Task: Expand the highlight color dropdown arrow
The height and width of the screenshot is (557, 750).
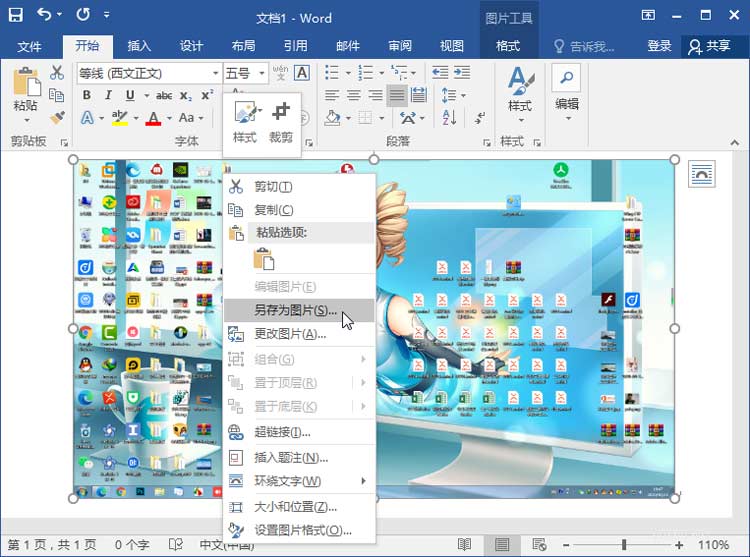Action: [x=136, y=118]
